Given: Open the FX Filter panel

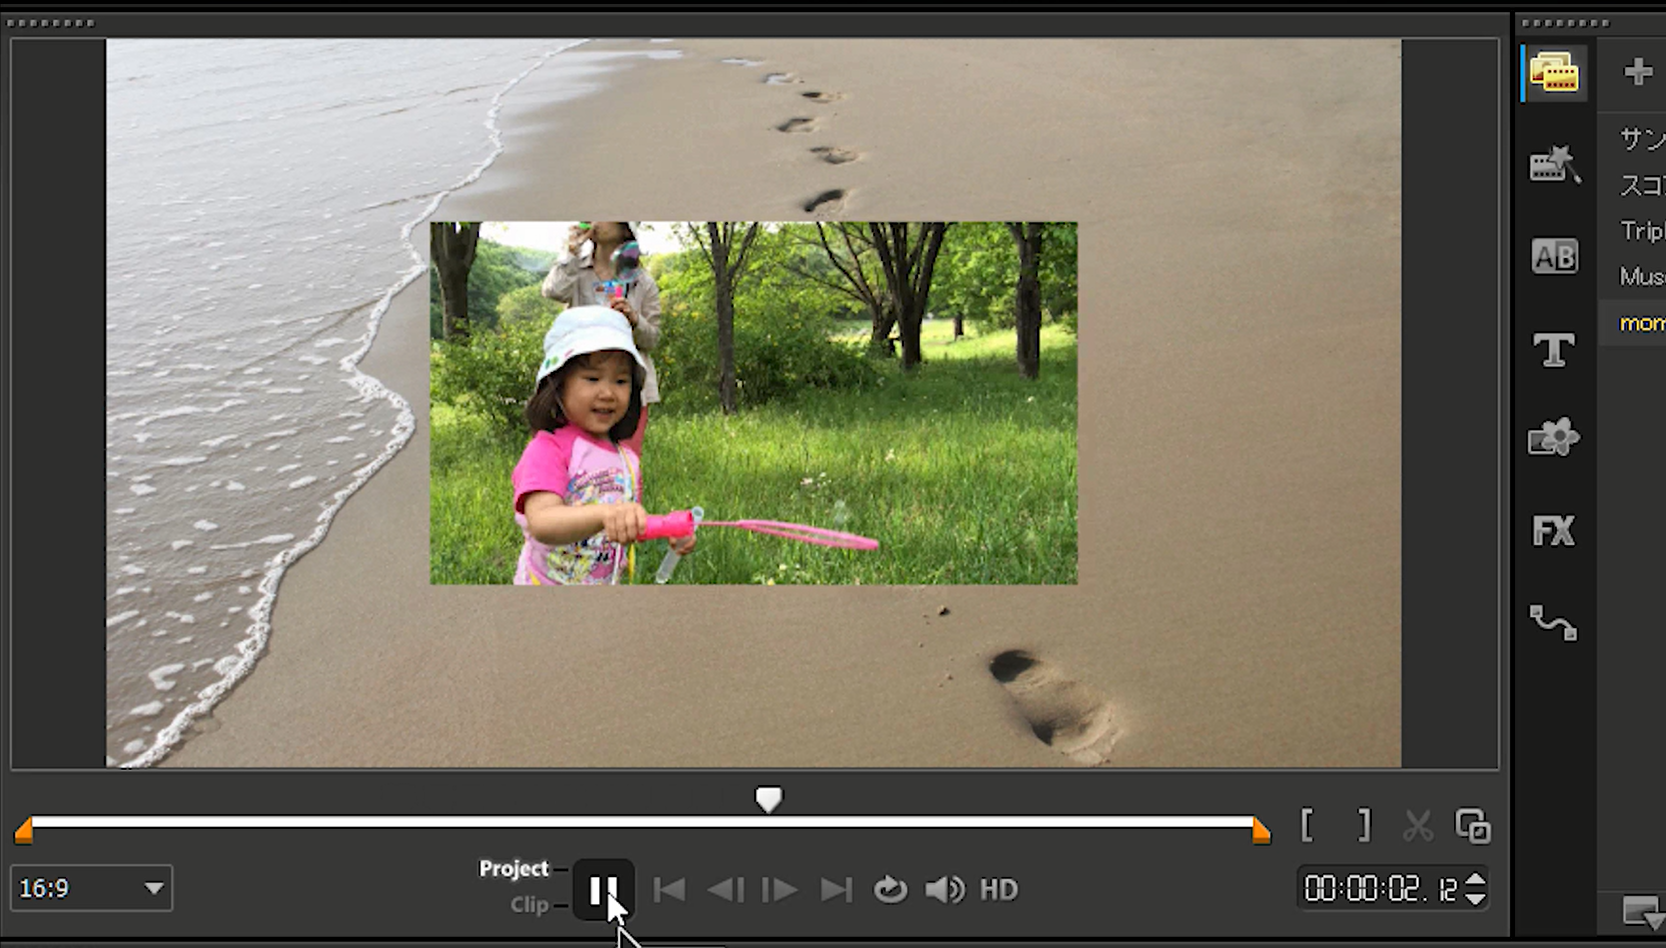Looking at the screenshot, I should coord(1553,531).
